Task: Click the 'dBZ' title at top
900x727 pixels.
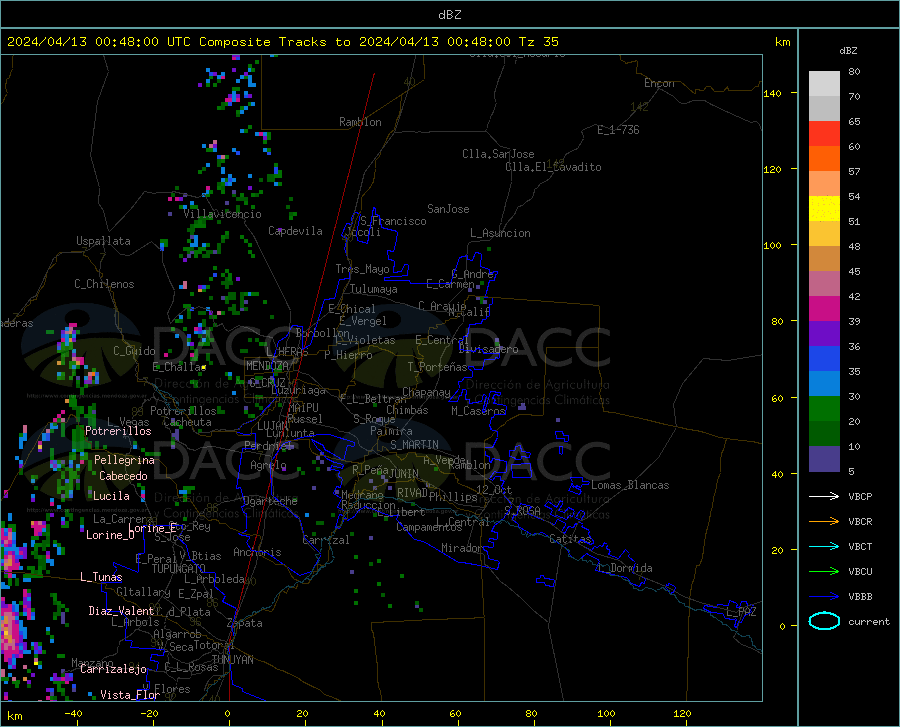Action: pos(449,15)
